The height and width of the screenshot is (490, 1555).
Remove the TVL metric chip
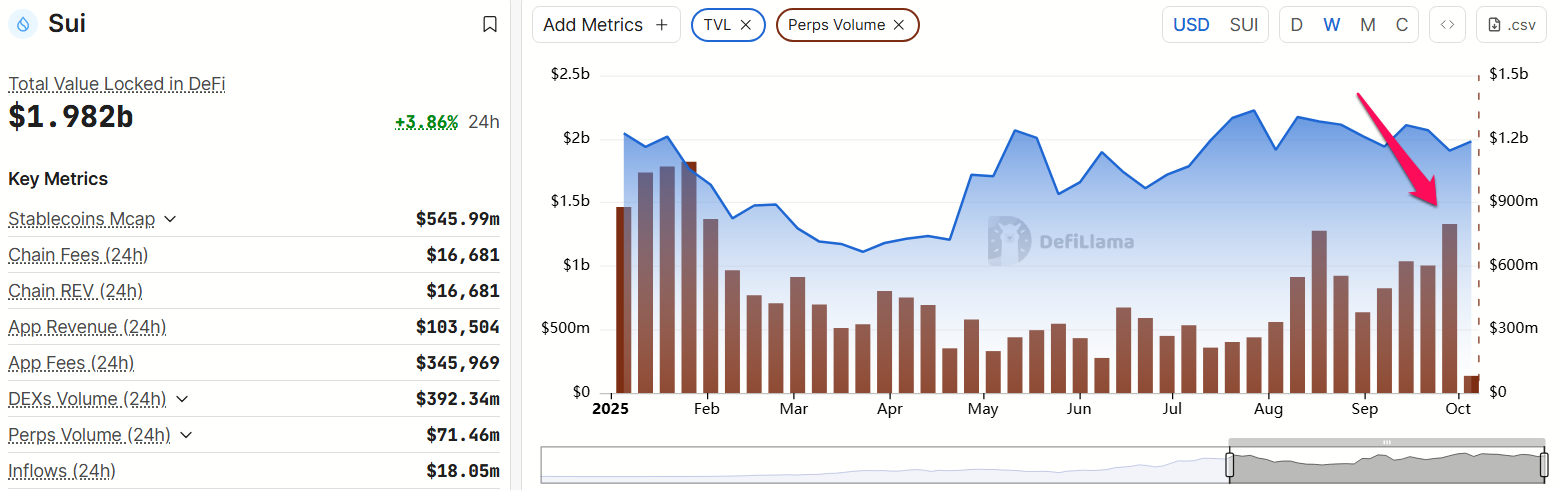coord(746,25)
